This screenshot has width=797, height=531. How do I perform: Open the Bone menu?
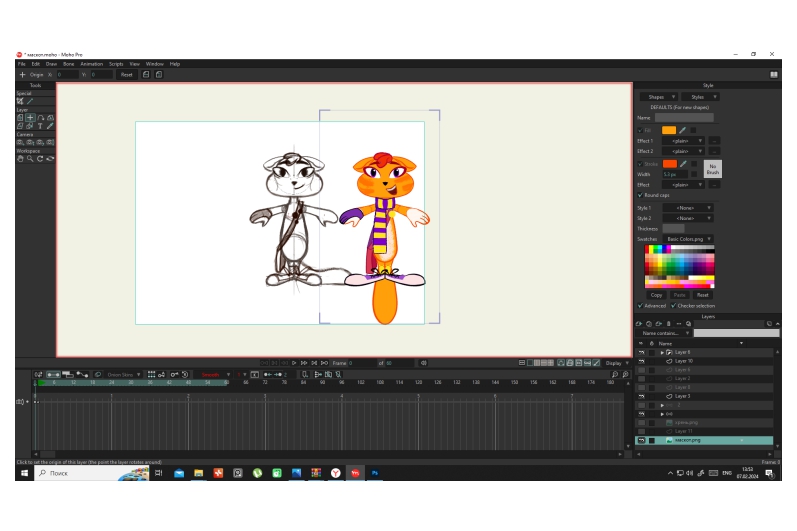coord(69,64)
